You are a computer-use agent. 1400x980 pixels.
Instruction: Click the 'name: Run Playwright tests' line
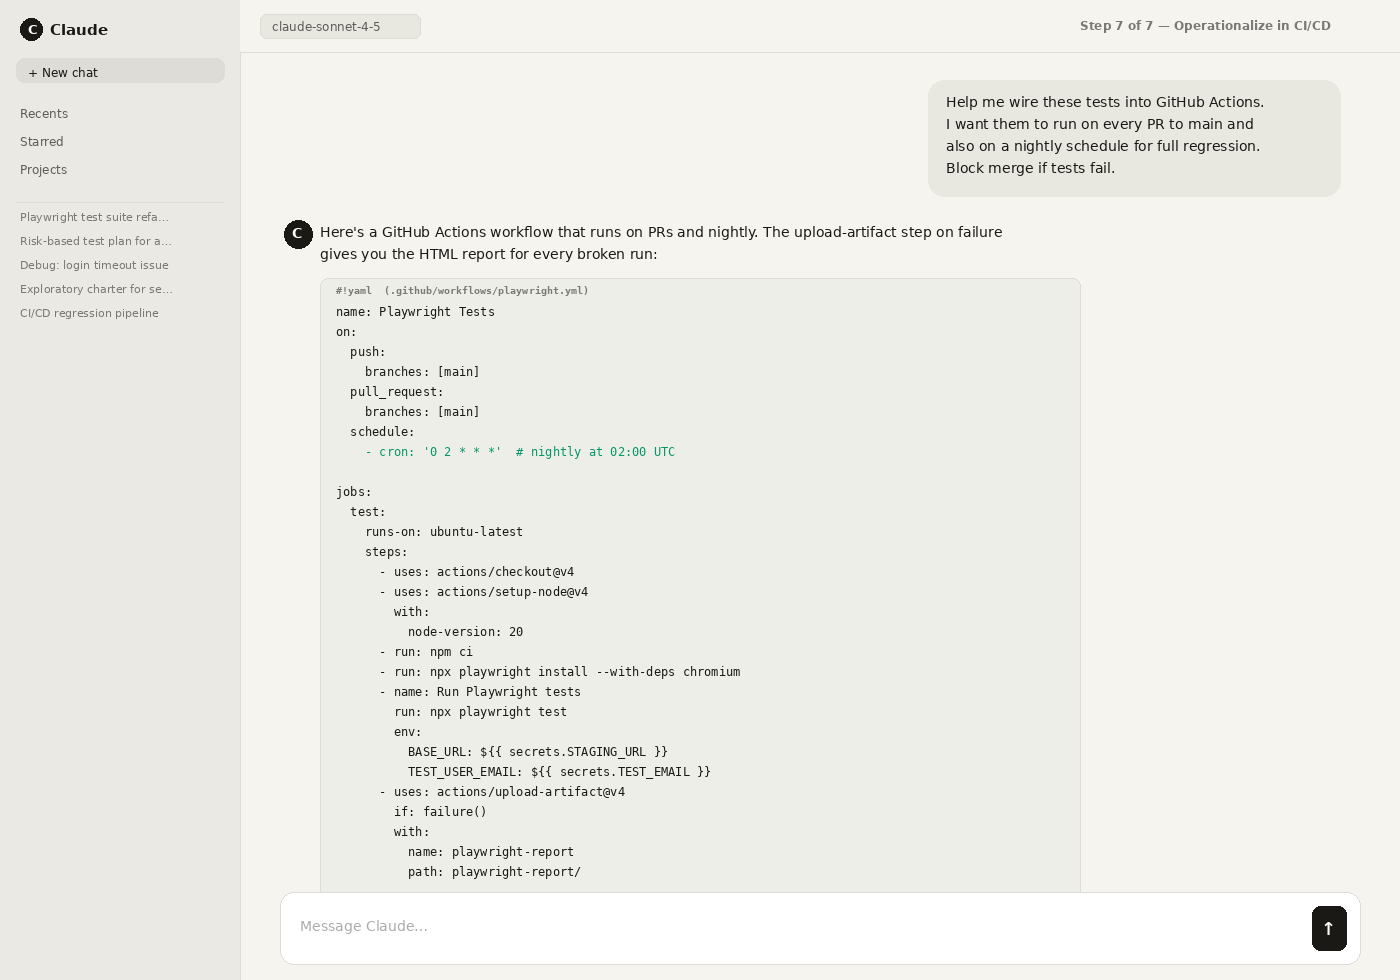pyautogui.click(x=480, y=692)
